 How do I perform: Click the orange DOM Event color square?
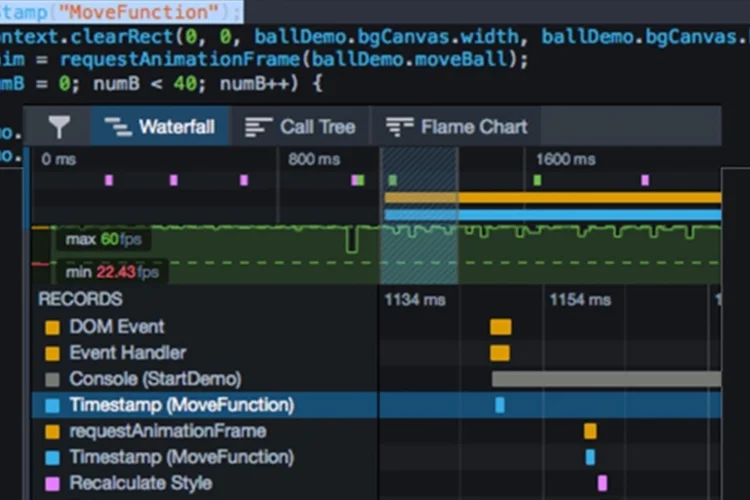52,328
